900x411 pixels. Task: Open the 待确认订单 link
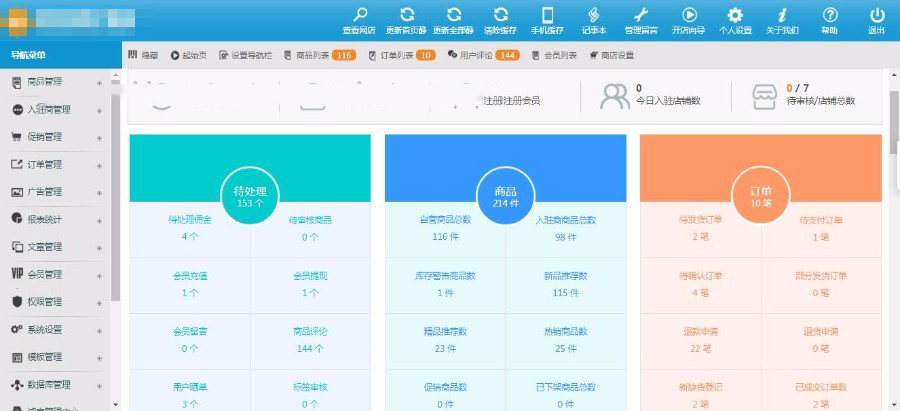(700, 276)
